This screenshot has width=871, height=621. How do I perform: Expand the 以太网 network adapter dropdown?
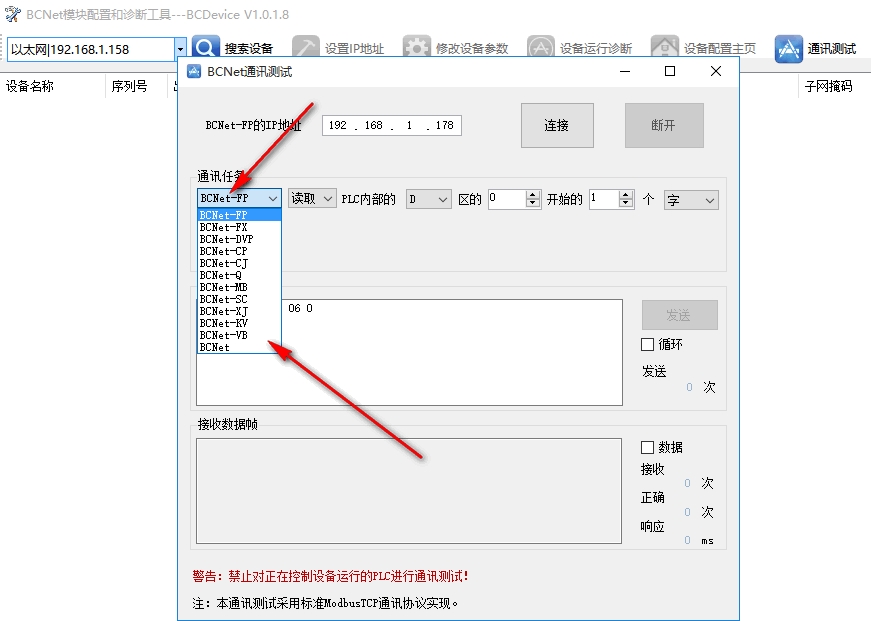click(x=180, y=49)
